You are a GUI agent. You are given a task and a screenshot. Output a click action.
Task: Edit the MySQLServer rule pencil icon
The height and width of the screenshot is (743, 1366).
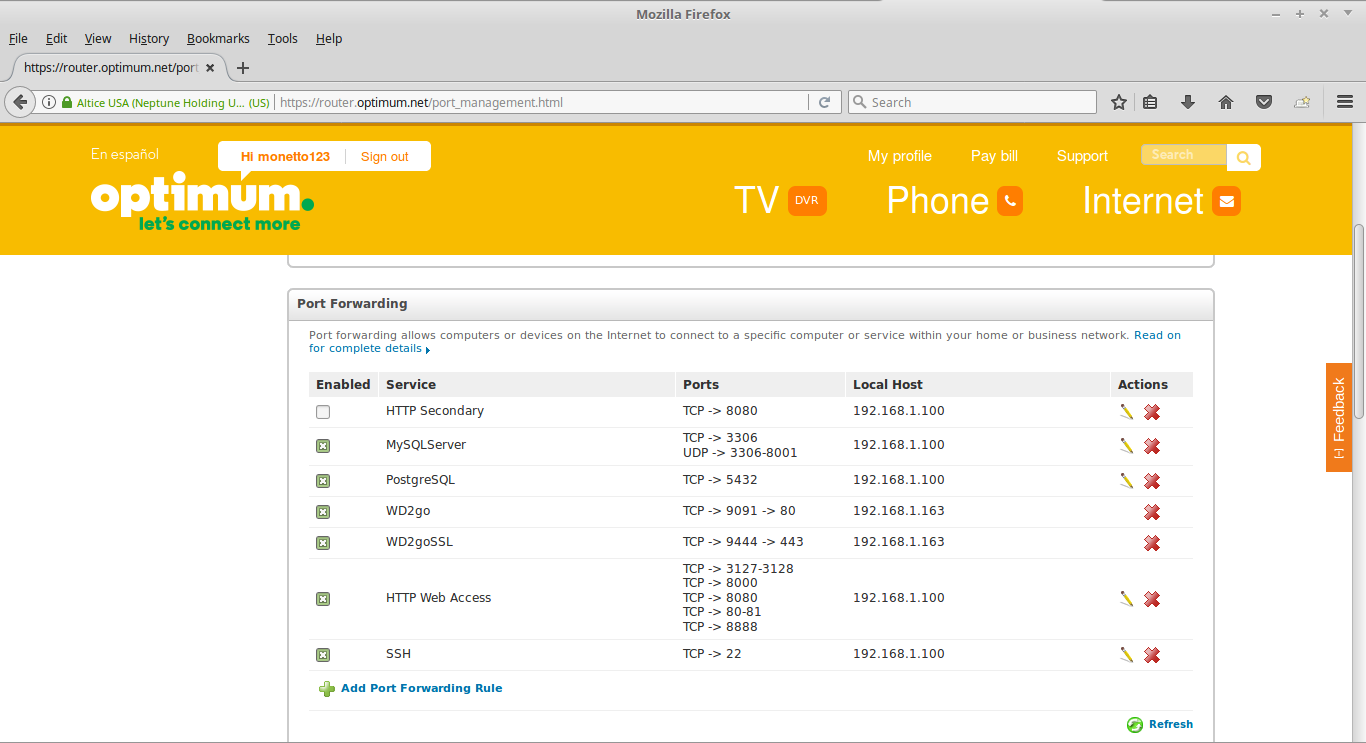pos(1127,446)
